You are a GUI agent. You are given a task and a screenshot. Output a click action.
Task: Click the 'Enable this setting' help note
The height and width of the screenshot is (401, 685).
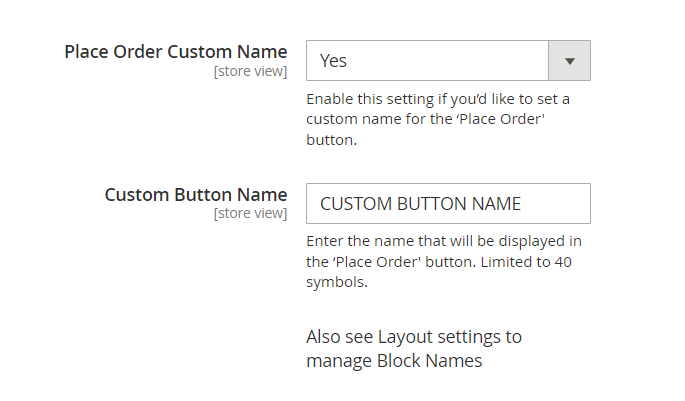pos(438,119)
